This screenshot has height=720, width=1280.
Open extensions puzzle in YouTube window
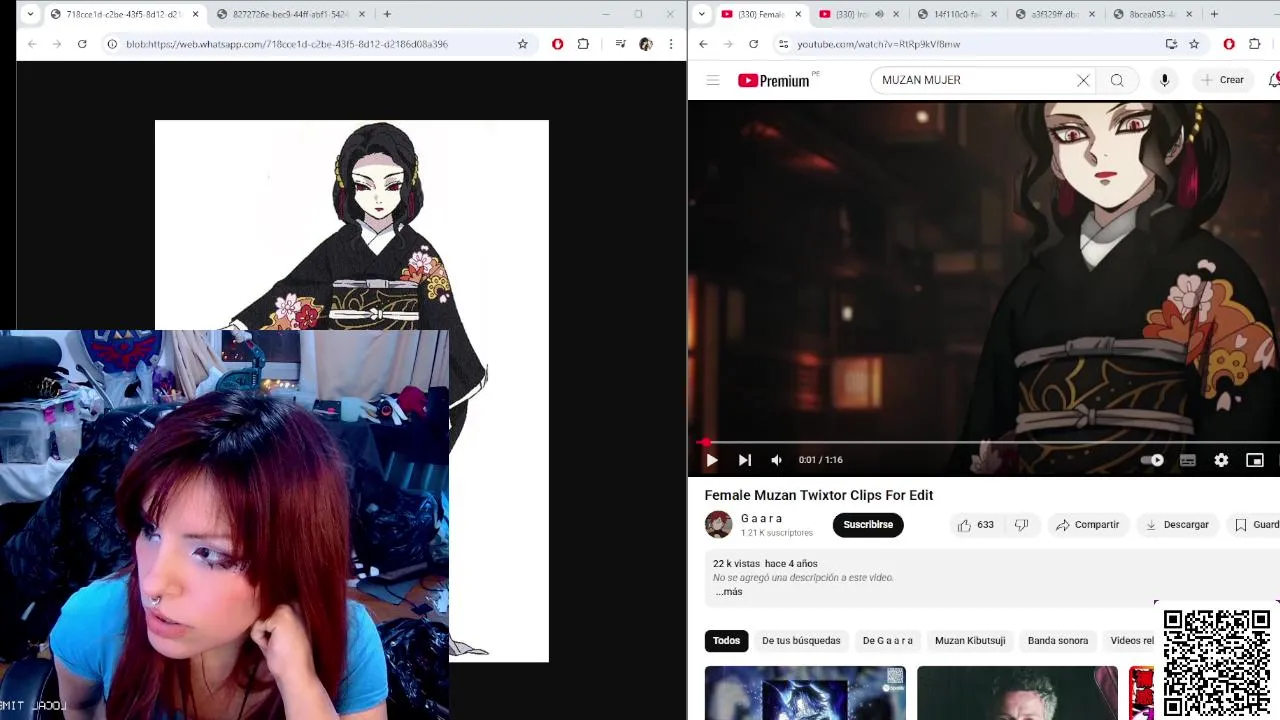click(1255, 44)
